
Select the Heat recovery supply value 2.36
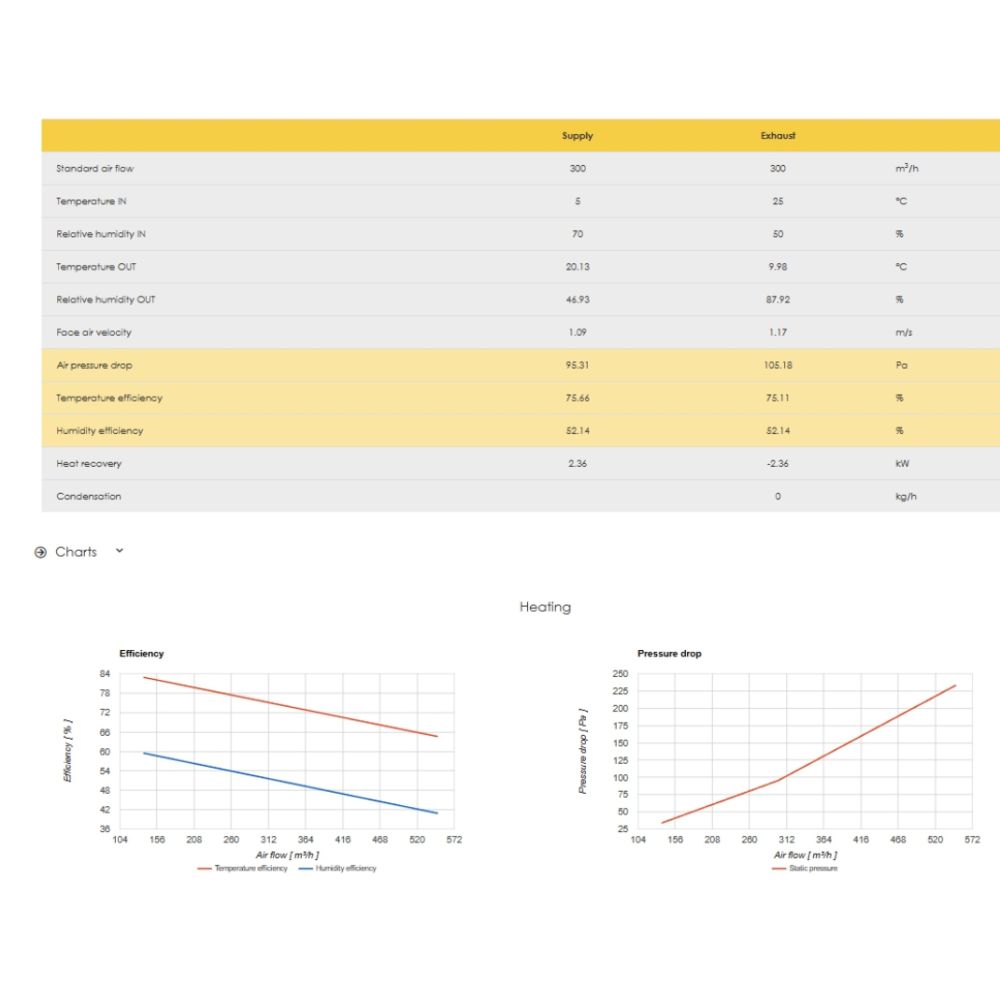pos(577,464)
